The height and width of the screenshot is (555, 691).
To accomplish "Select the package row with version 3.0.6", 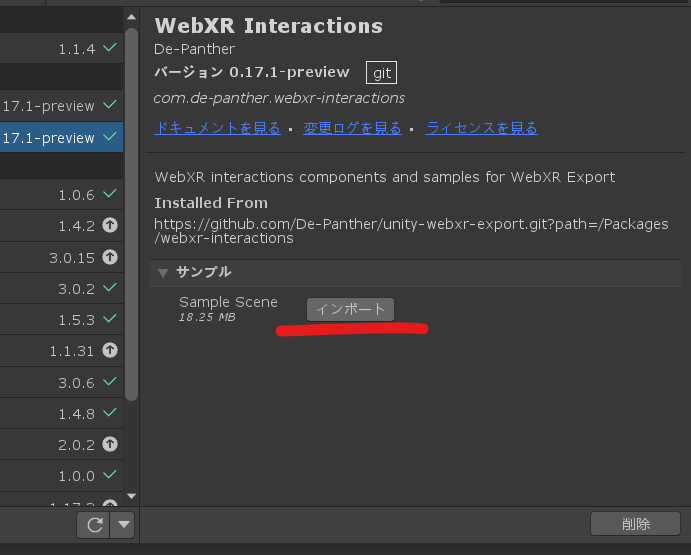I will (x=61, y=382).
